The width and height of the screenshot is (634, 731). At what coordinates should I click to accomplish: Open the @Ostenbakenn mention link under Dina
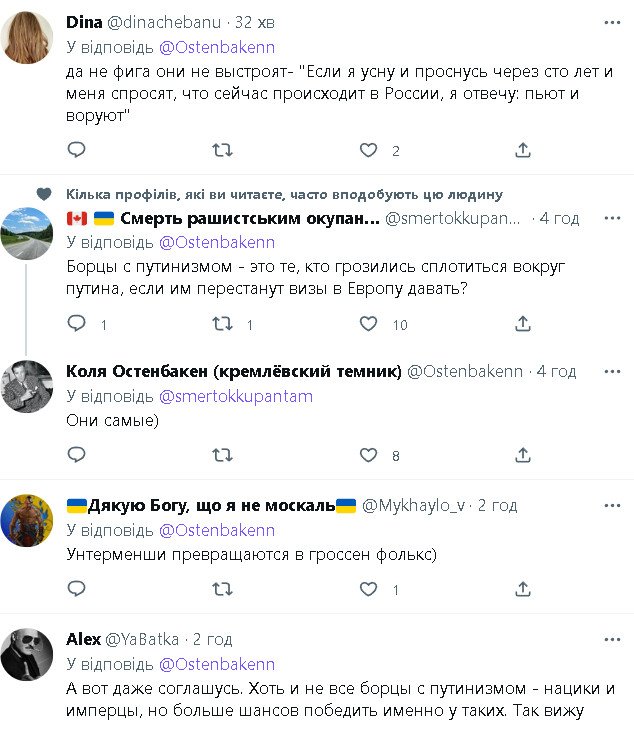coord(217,46)
